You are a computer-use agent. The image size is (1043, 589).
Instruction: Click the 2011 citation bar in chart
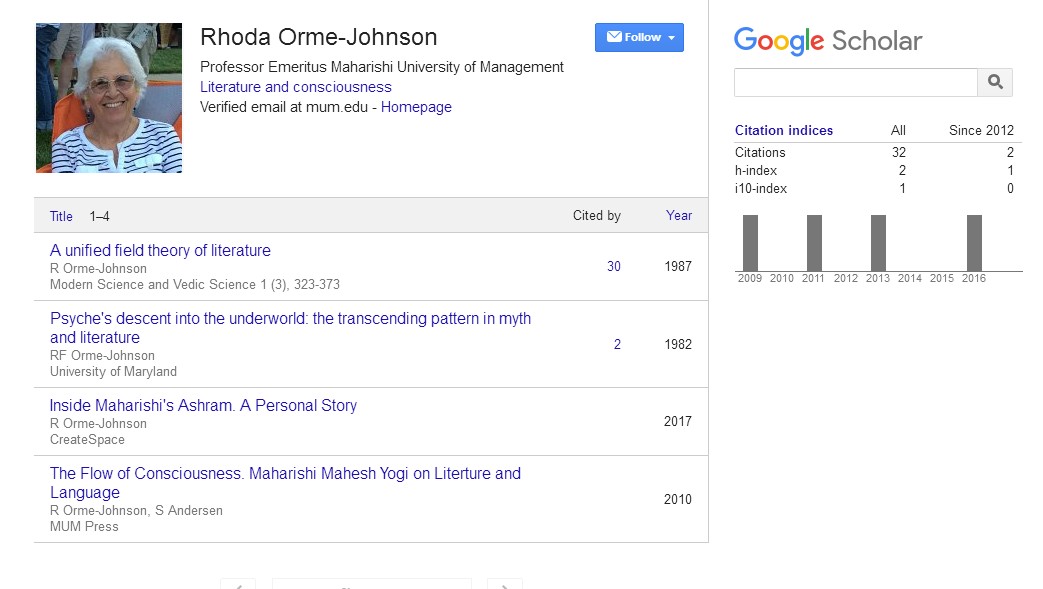pos(814,242)
